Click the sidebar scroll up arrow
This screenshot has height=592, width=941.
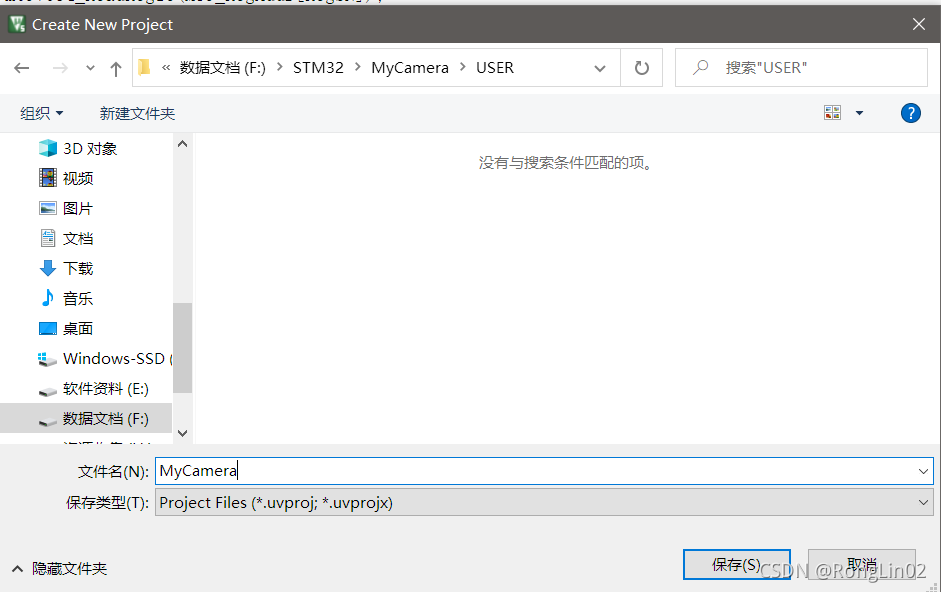182,143
